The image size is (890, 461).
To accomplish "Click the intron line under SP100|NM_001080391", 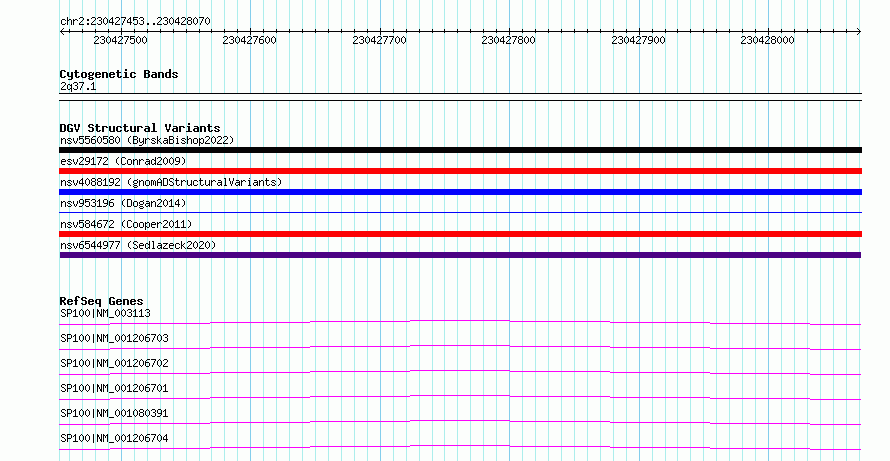I will point(461,422).
